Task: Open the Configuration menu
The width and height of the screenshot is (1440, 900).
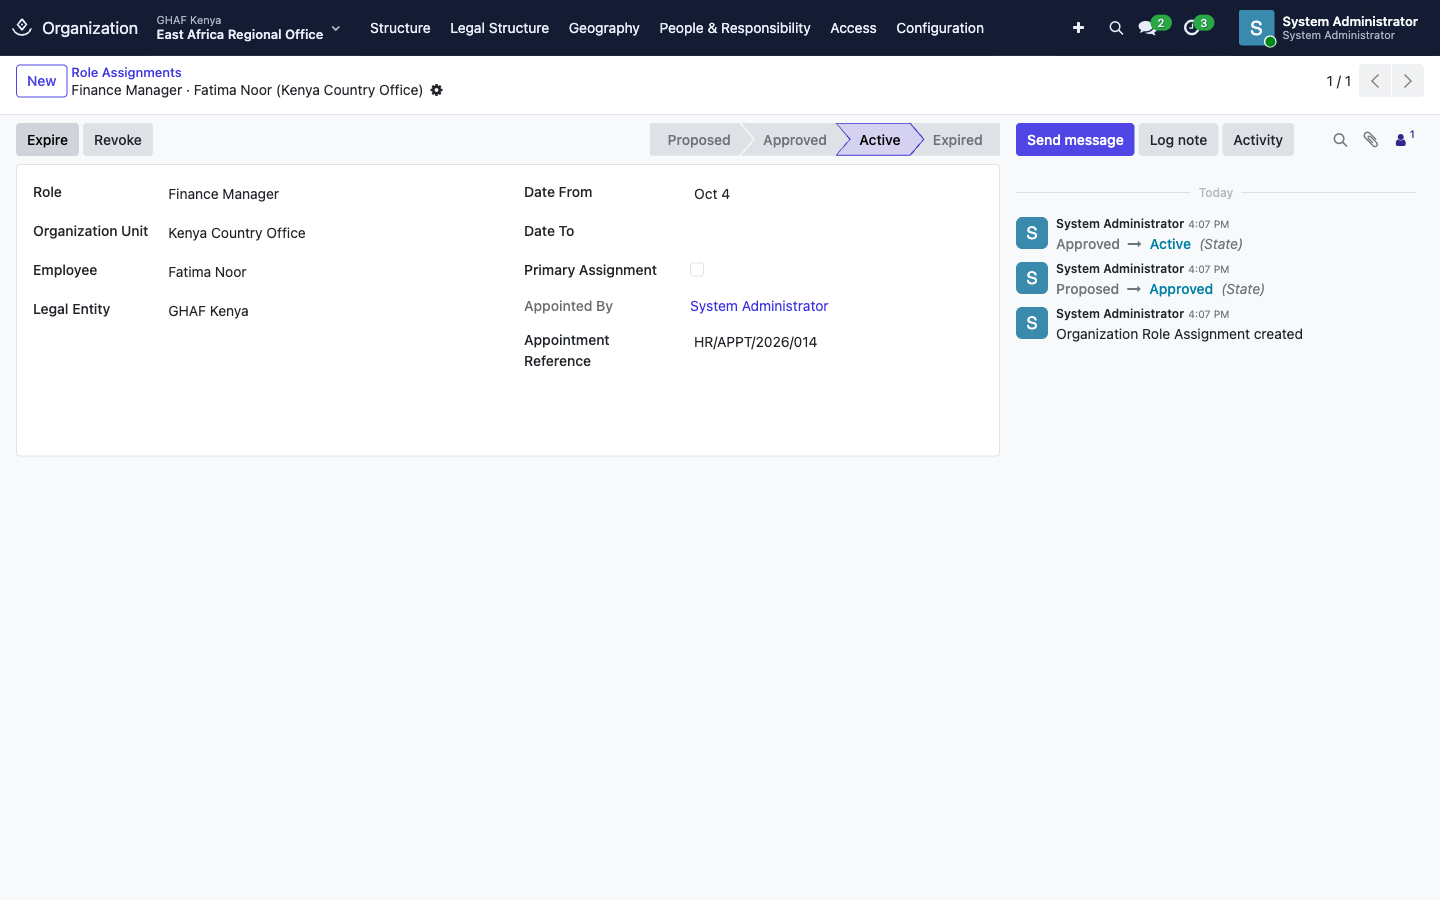Action: click(x=940, y=28)
